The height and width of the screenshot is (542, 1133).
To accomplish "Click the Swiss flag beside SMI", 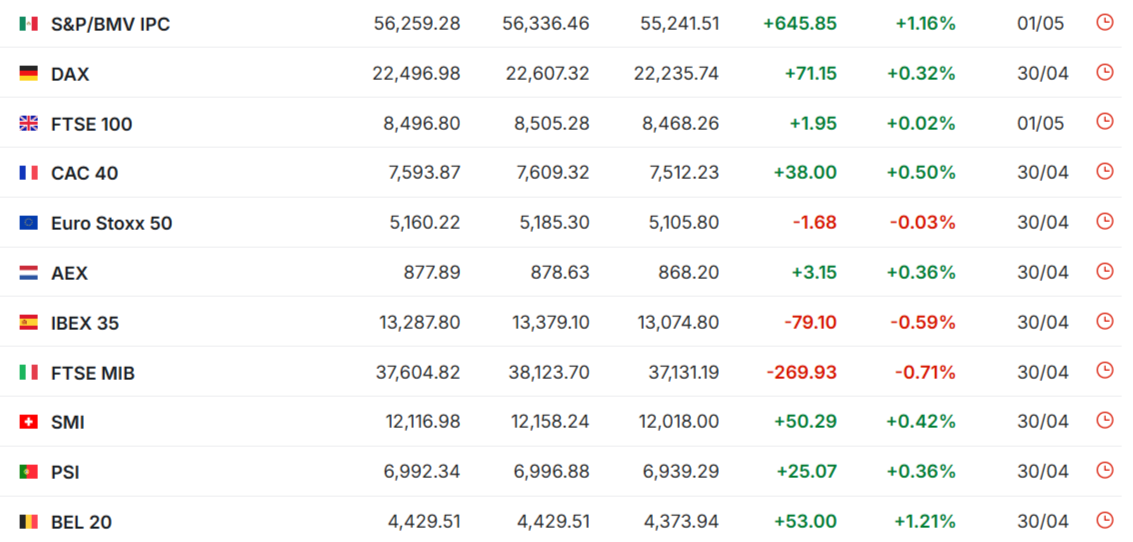I will [x=28, y=422].
